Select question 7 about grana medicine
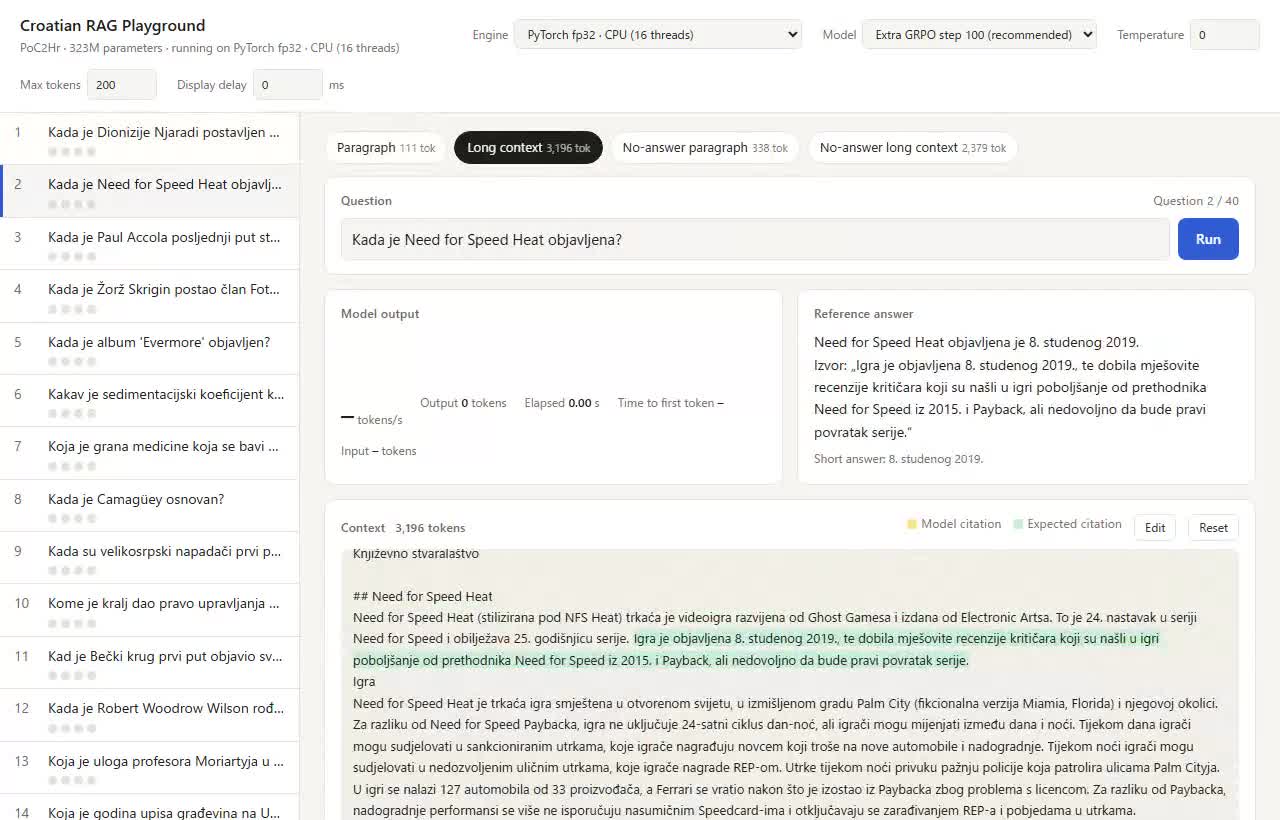Screen dimensions: 1280x820 tap(150, 453)
